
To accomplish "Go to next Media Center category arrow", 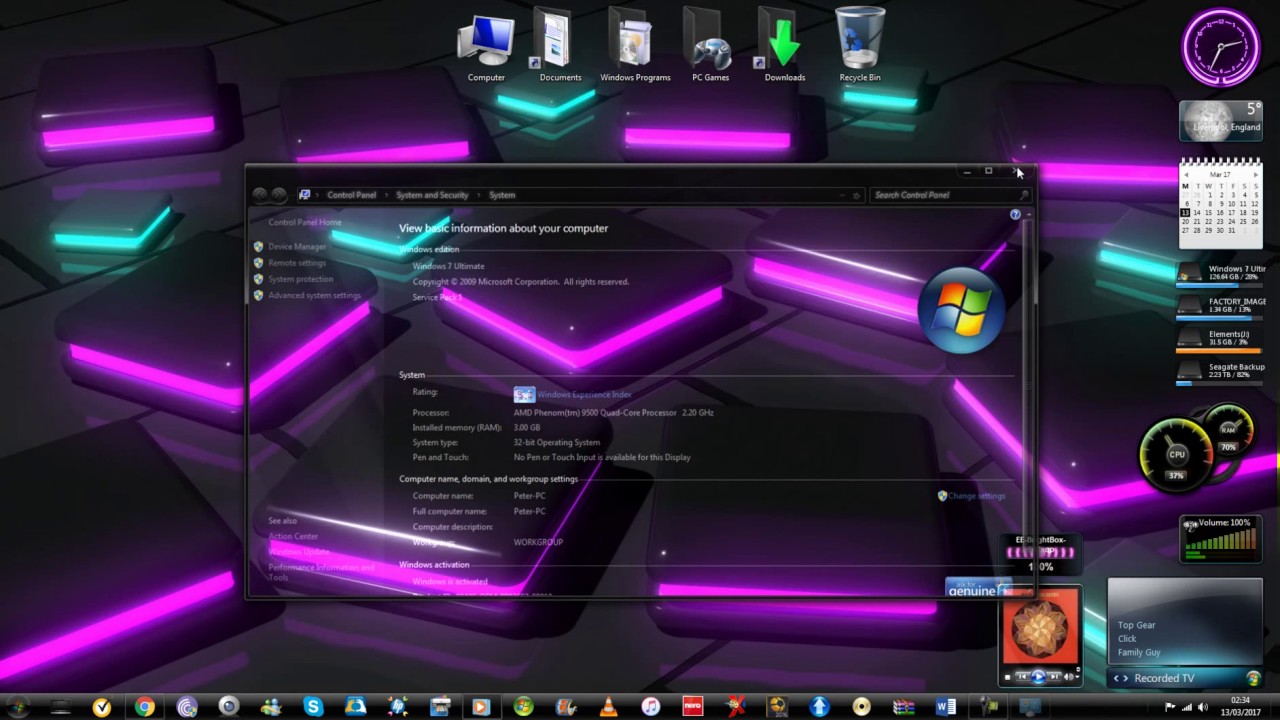I will (x=1126, y=678).
